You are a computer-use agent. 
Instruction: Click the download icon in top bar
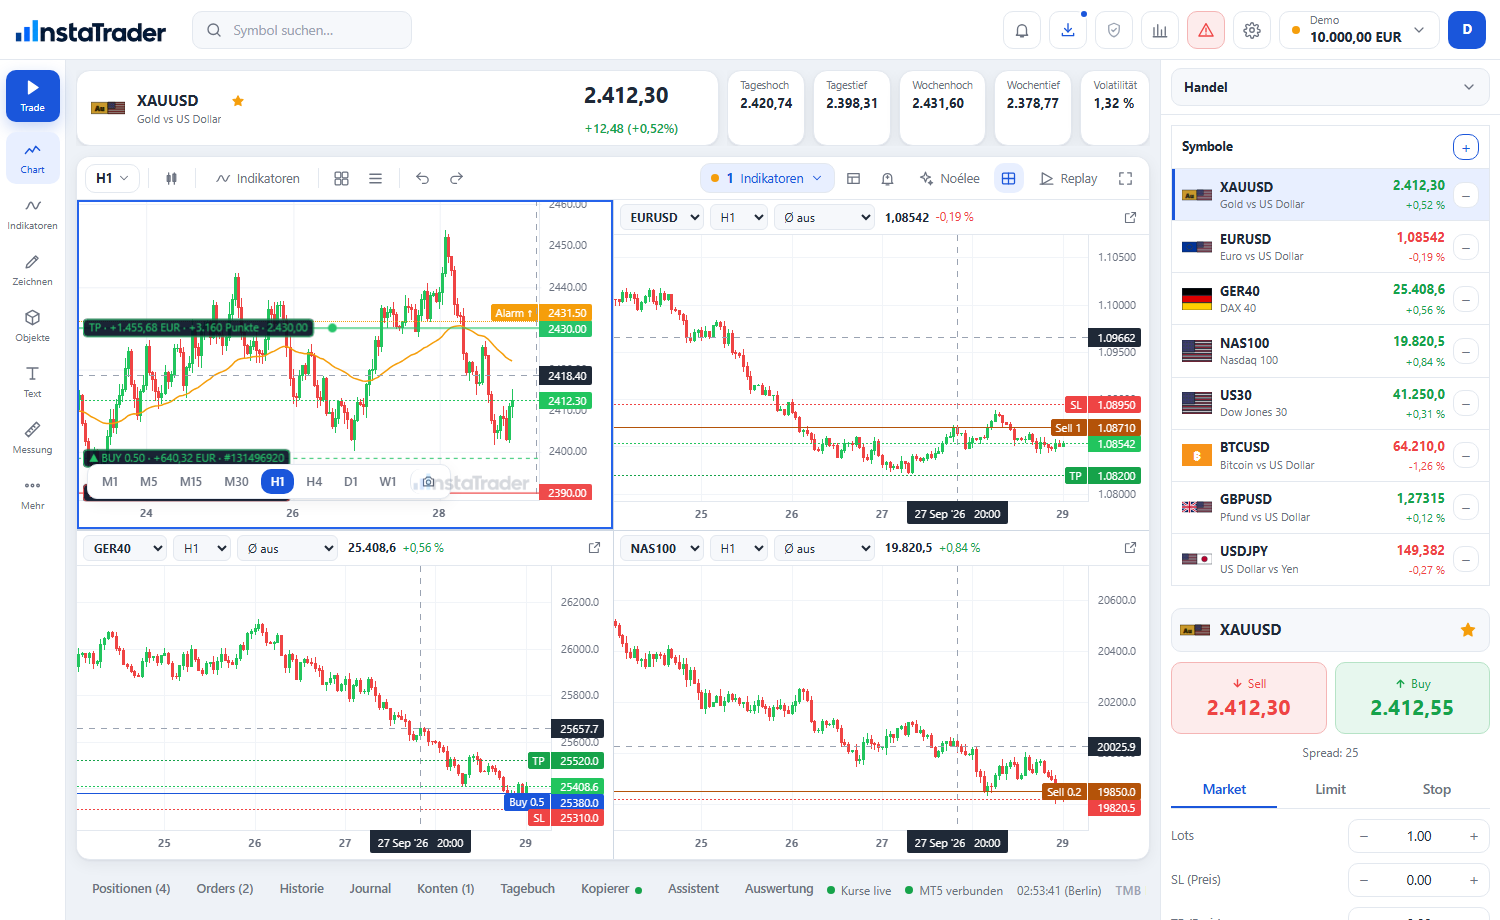pos(1068,30)
